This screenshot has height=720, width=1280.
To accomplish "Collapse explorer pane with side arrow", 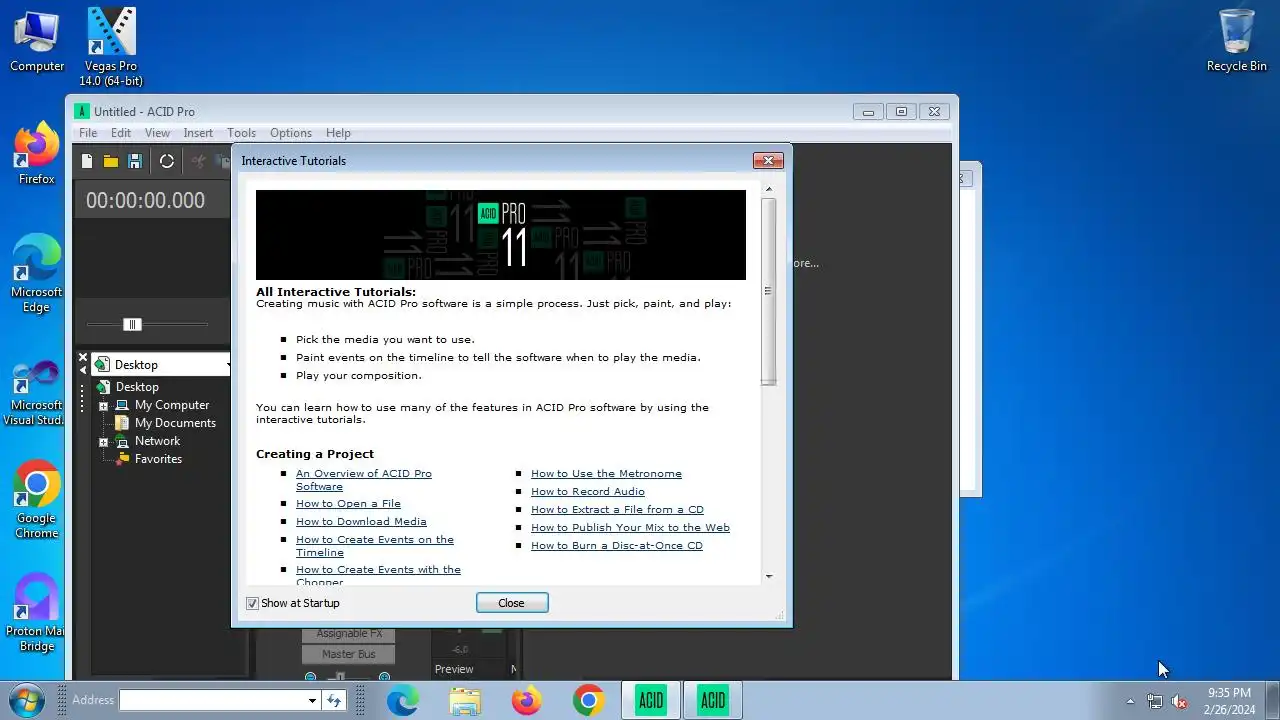I will pyautogui.click(x=83, y=371).
